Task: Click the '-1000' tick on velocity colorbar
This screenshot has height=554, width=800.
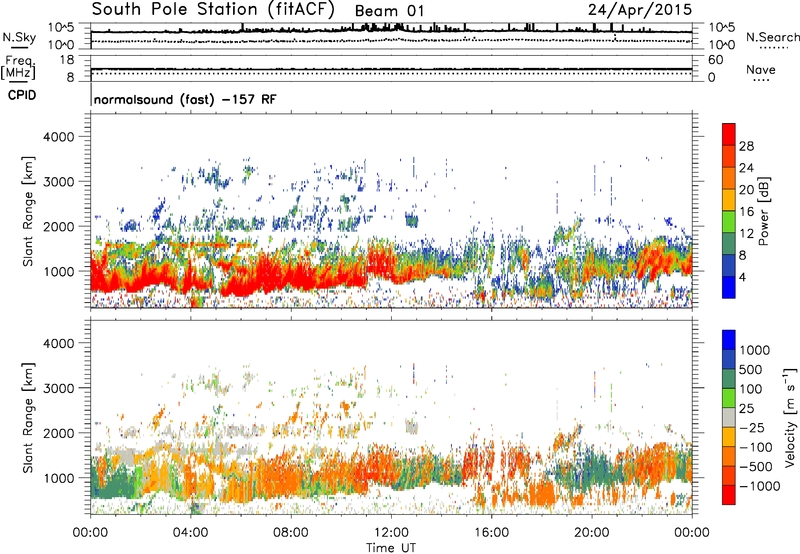Action: point(760,486)
